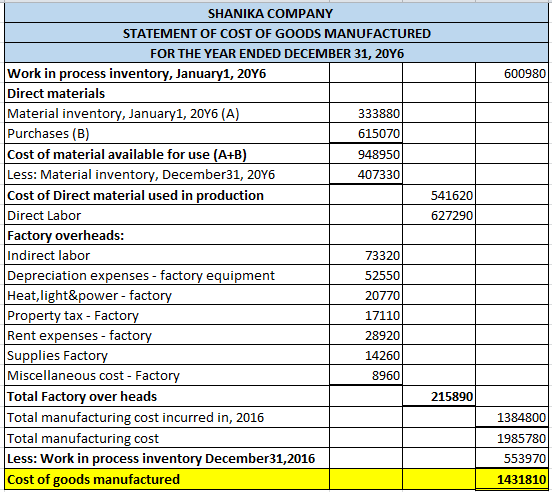This screenshot has width=552, height=492.
Task: Click the highlighted value 1431810
Action: click(521, 480)
